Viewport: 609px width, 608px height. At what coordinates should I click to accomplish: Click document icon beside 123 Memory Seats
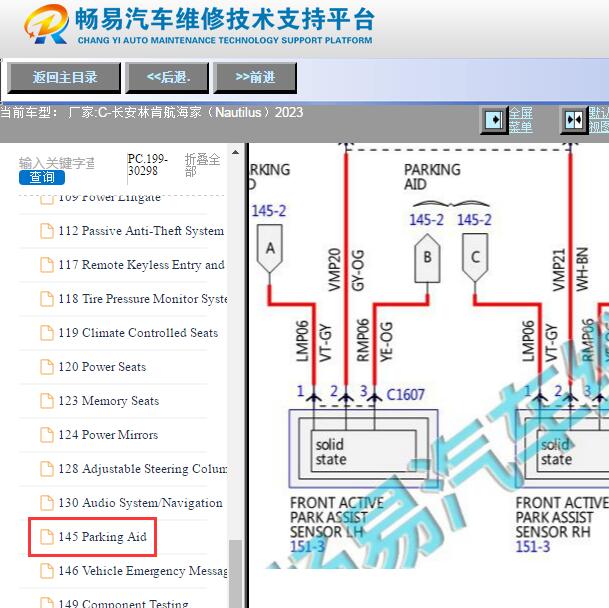pos(47,401)
